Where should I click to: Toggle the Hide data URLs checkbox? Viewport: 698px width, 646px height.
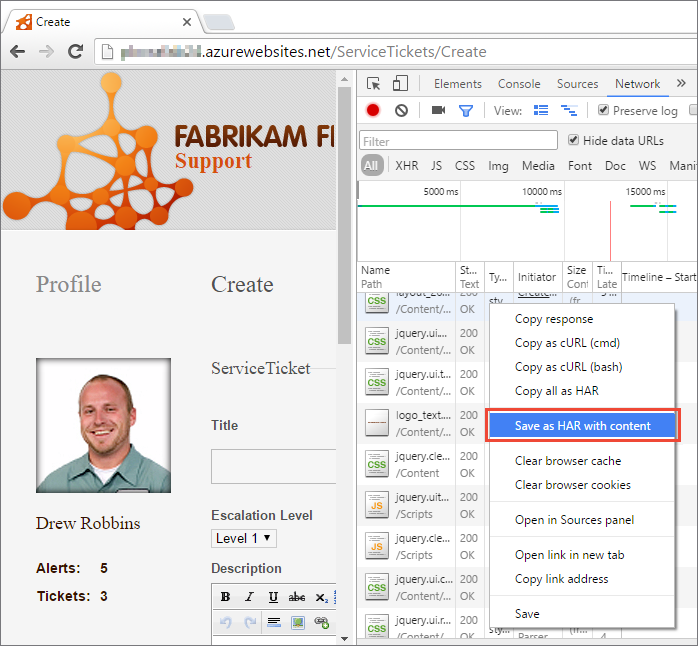(x=573, y=140)
